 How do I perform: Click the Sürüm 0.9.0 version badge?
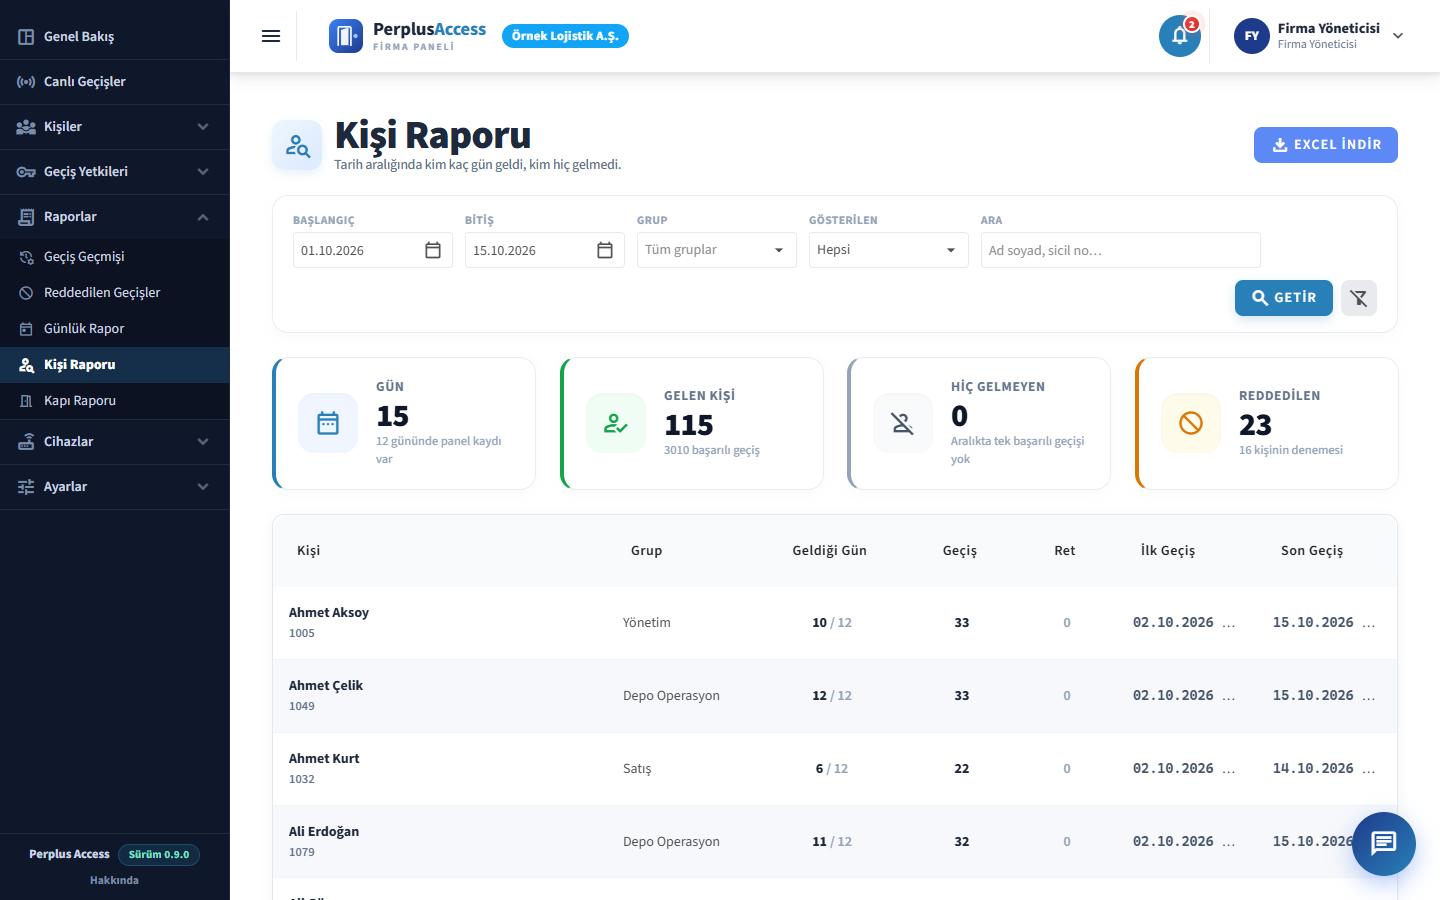159,855
